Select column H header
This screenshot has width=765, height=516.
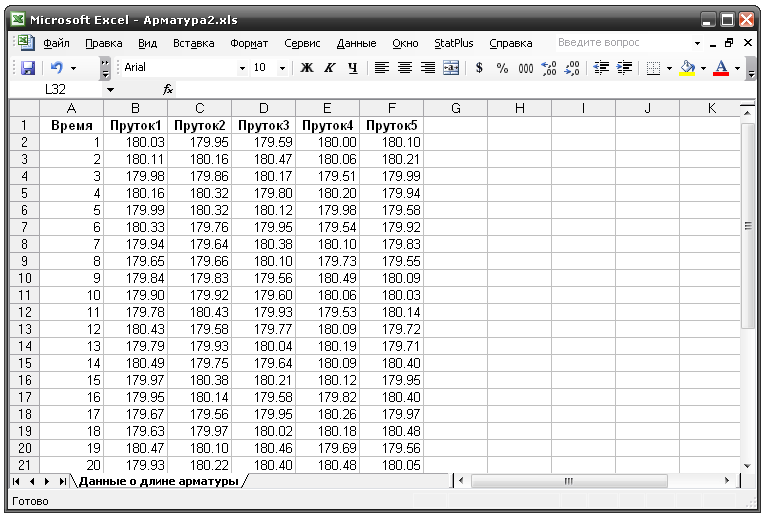click(x=520, y=108)
